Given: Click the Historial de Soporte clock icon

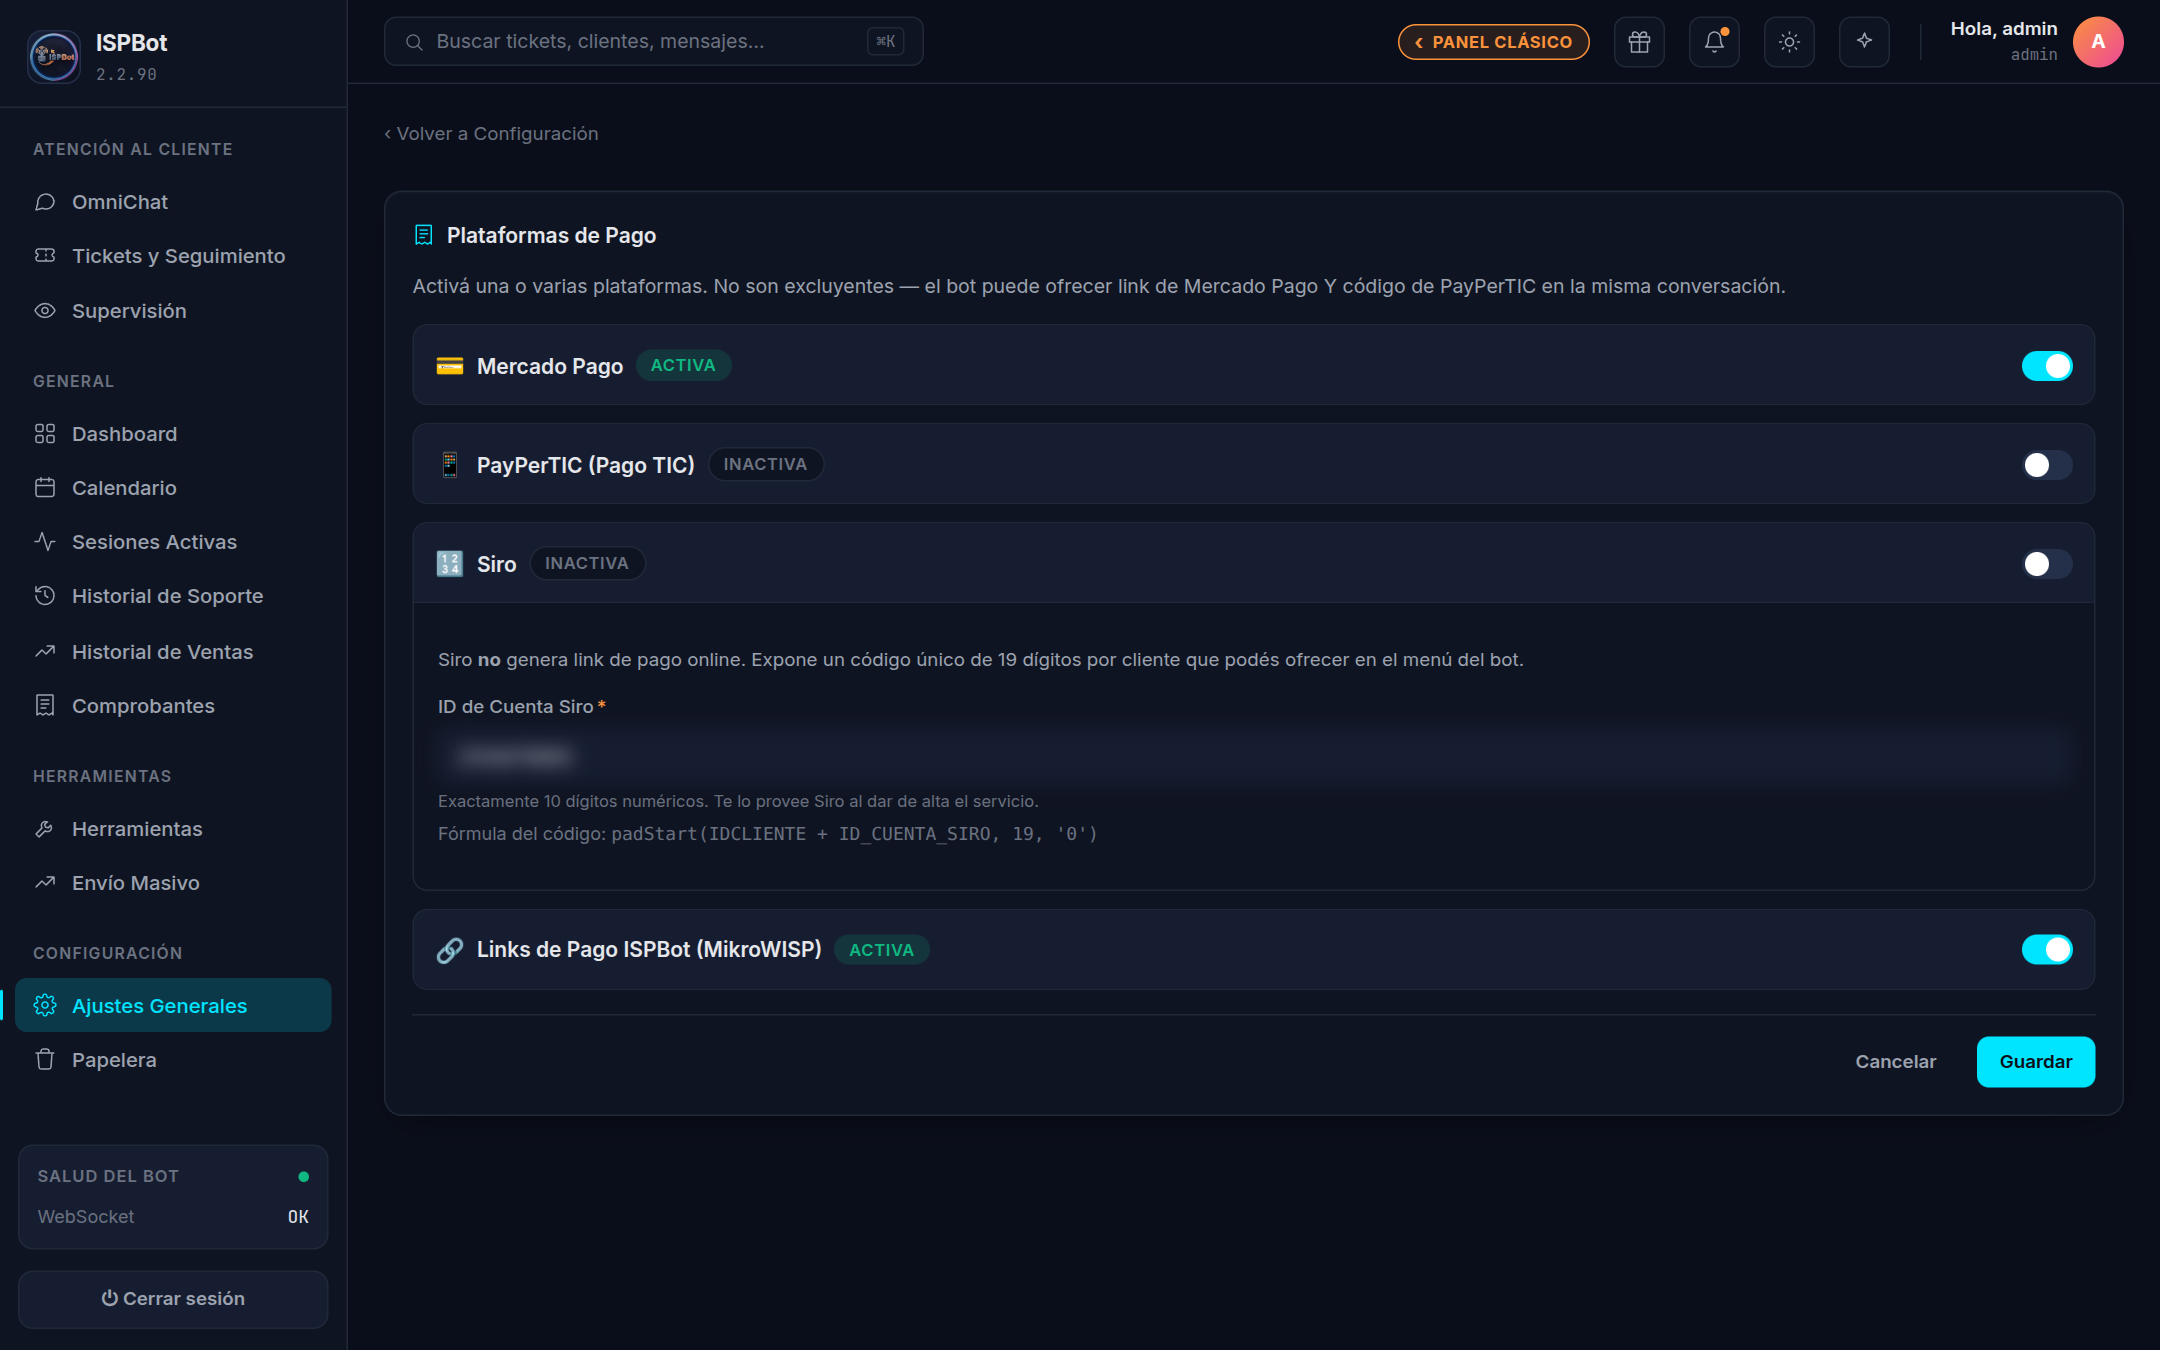Looking at the screenshot, I should tap(45, 596).
